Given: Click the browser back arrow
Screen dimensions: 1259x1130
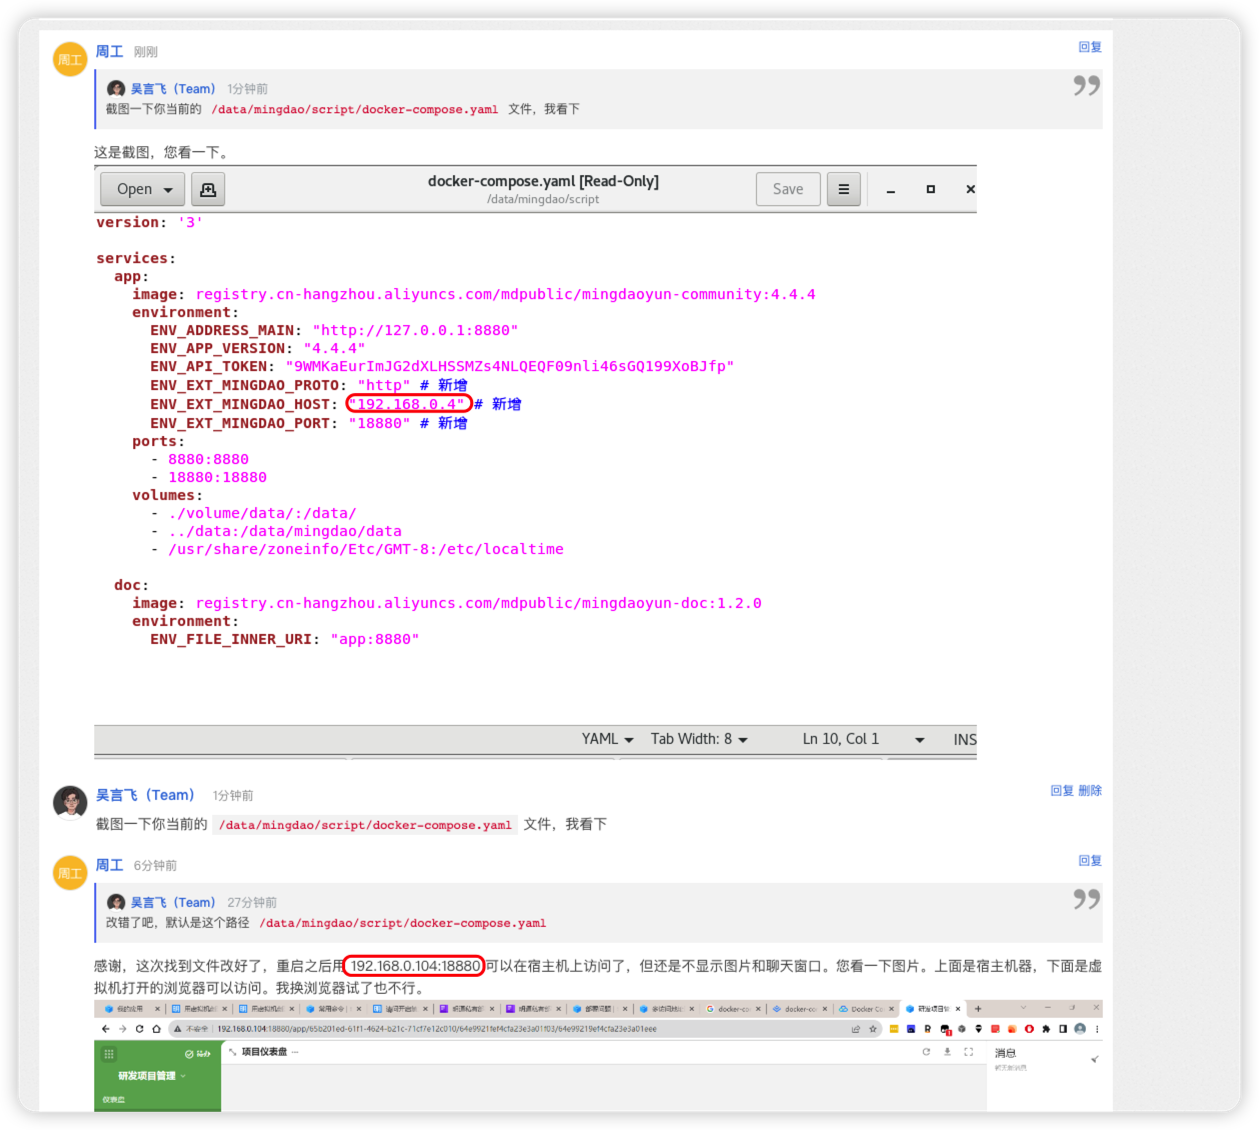Looking at the screenshot, I should click(x=106, y=1029).
